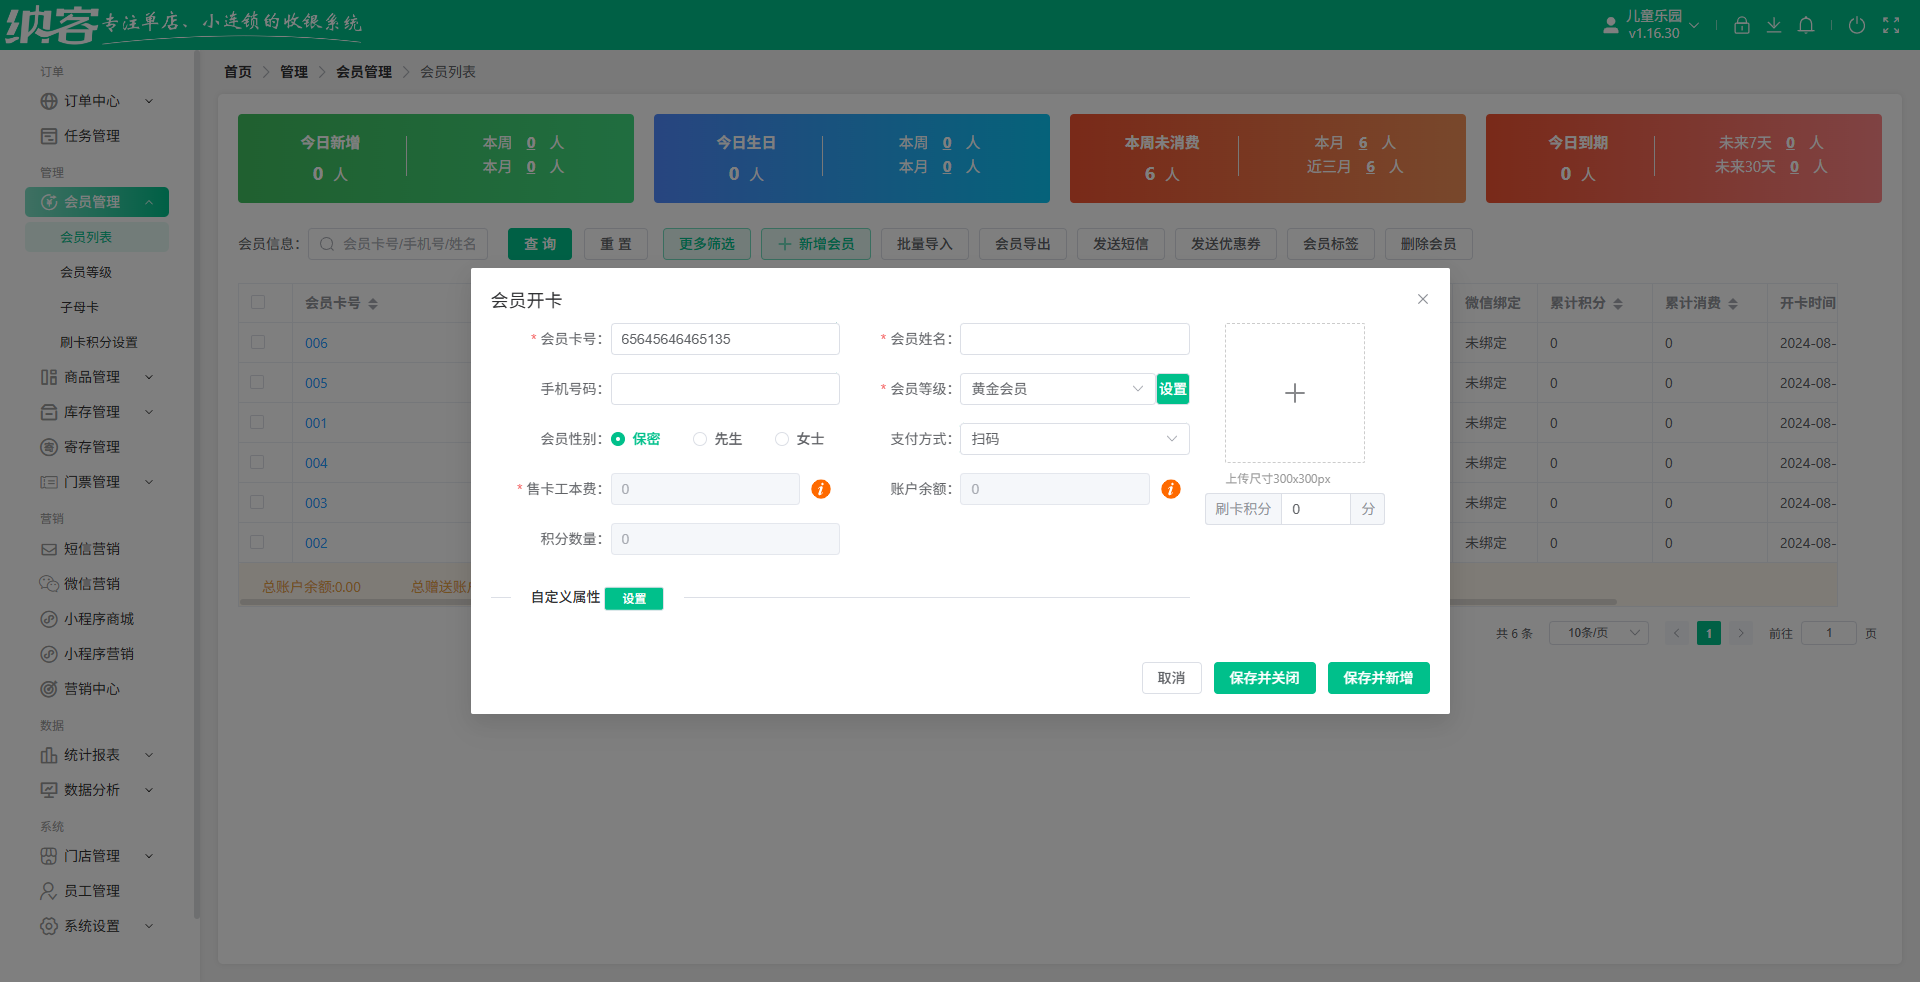Choose 先生 gender option
Screen dimensions: 1920x982
point(700,439)
